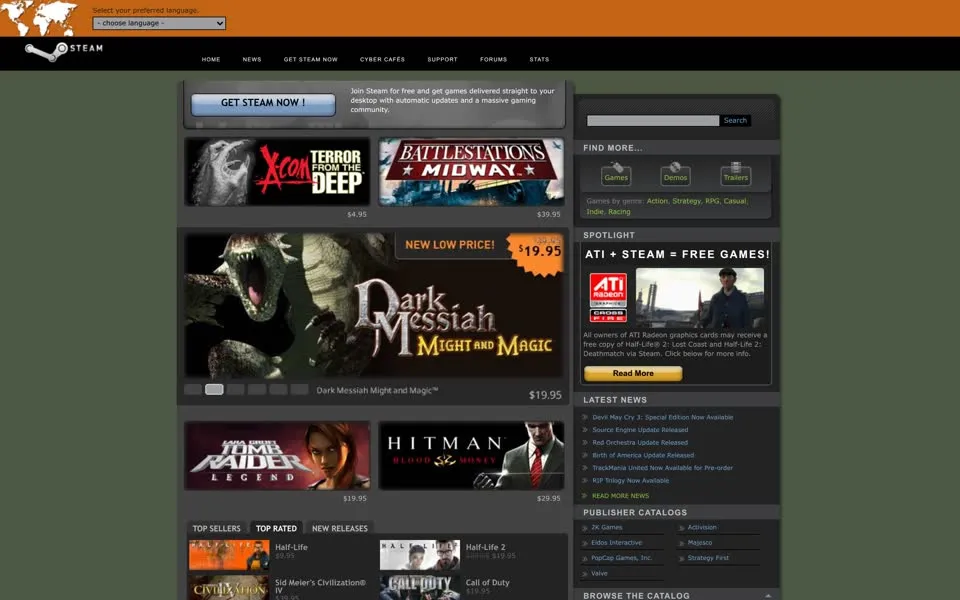Open Birth of America Update Released news
960x600 pixels.
643,456
